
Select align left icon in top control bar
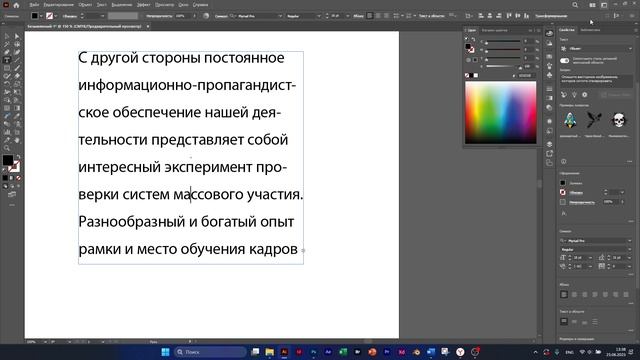point(370,16)
